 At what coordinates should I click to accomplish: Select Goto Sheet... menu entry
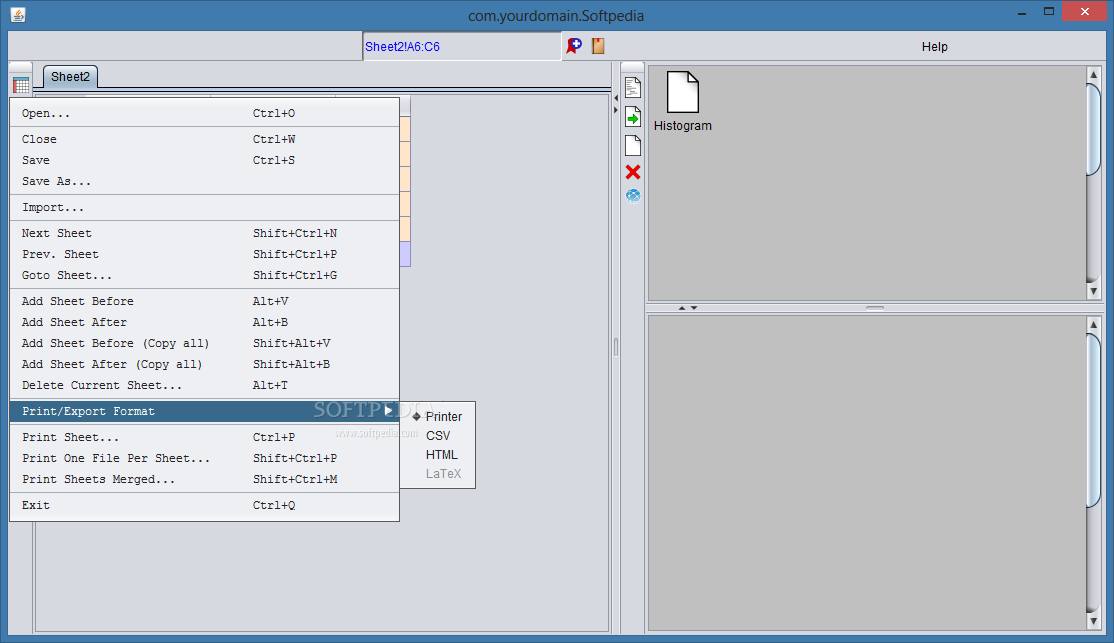(x=205, y=275)
